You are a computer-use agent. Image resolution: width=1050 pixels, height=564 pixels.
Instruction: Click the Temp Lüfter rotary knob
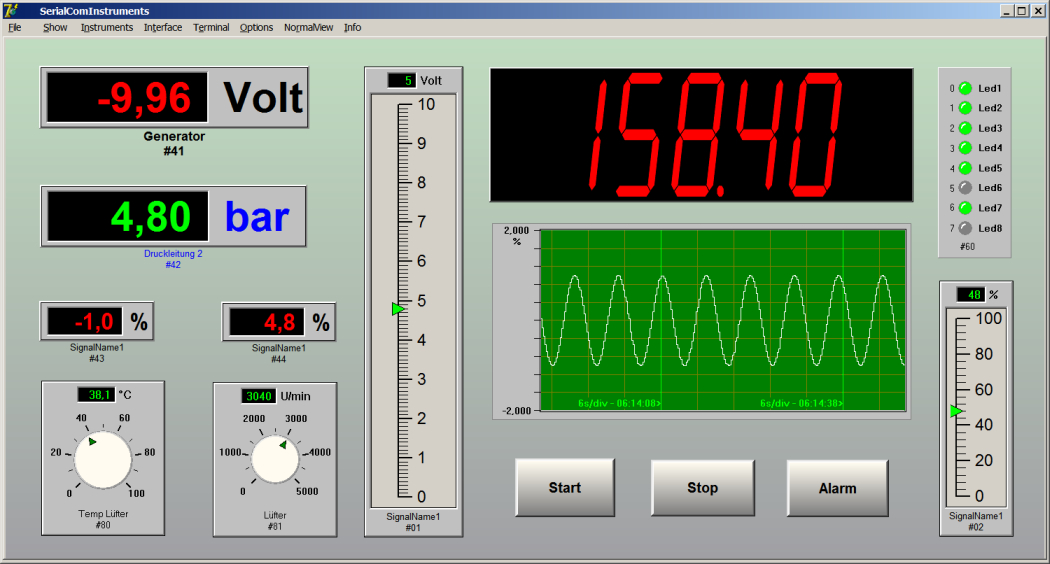click(x=102, y=460)
